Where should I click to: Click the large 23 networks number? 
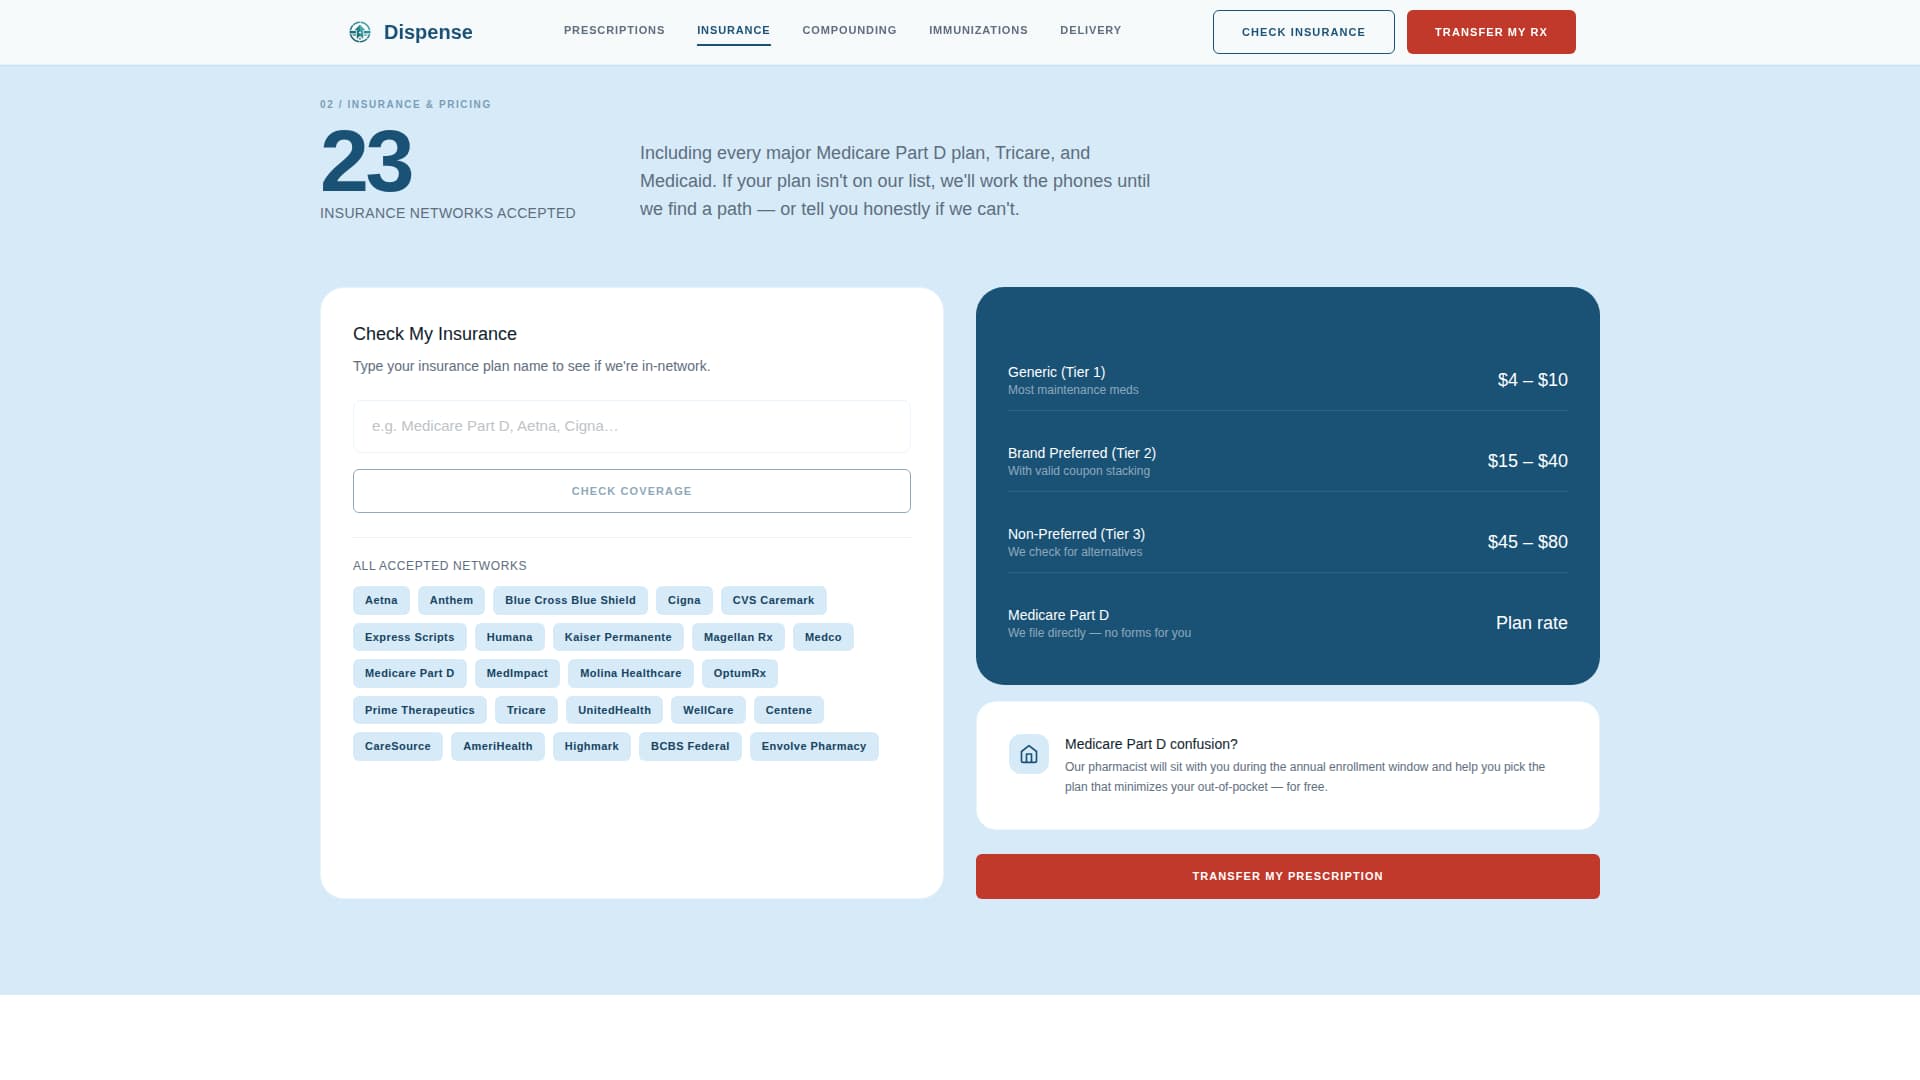point(366,162)
